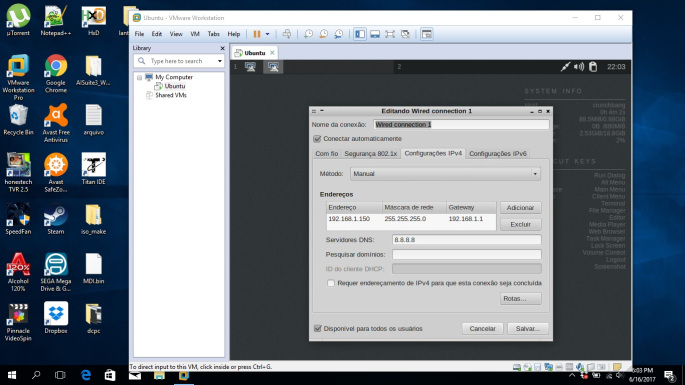Open the Help menu
The image size is (685, 385).
coord(234,34)
